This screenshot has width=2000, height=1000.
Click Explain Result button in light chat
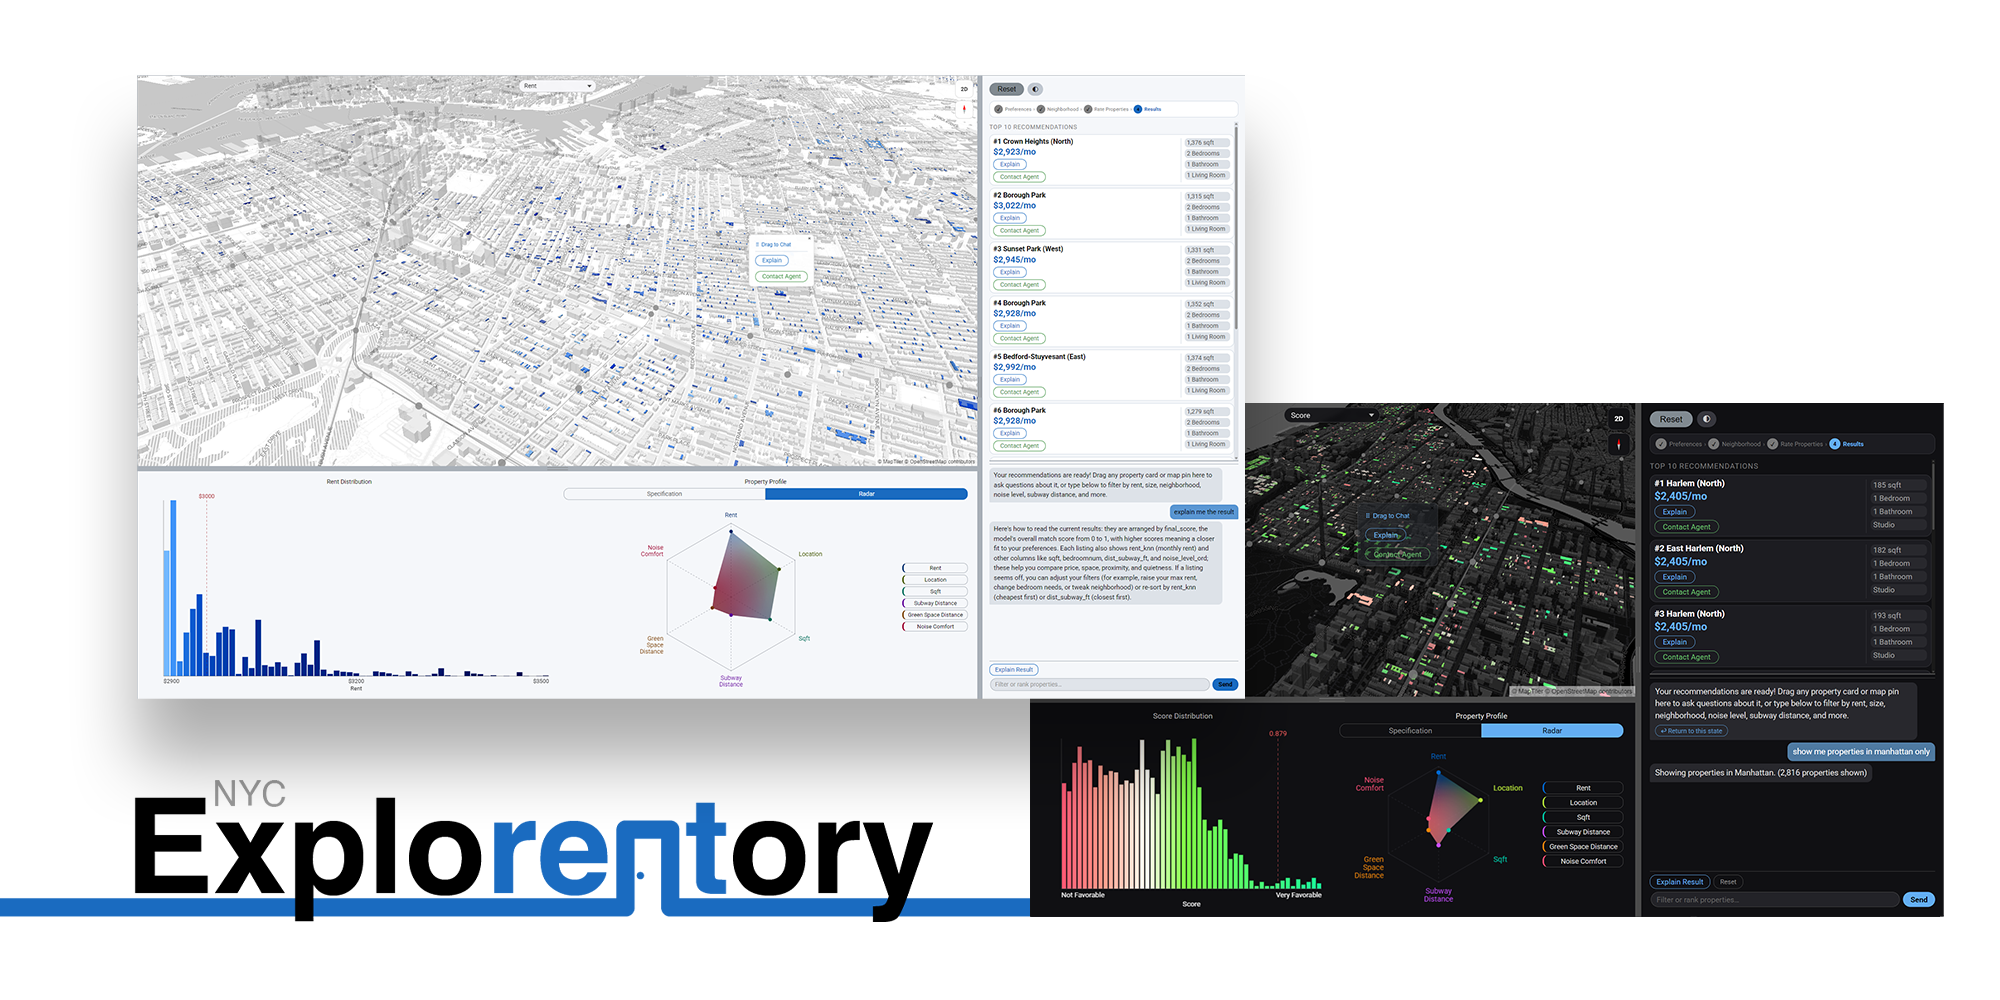[x=1014, y=670]
